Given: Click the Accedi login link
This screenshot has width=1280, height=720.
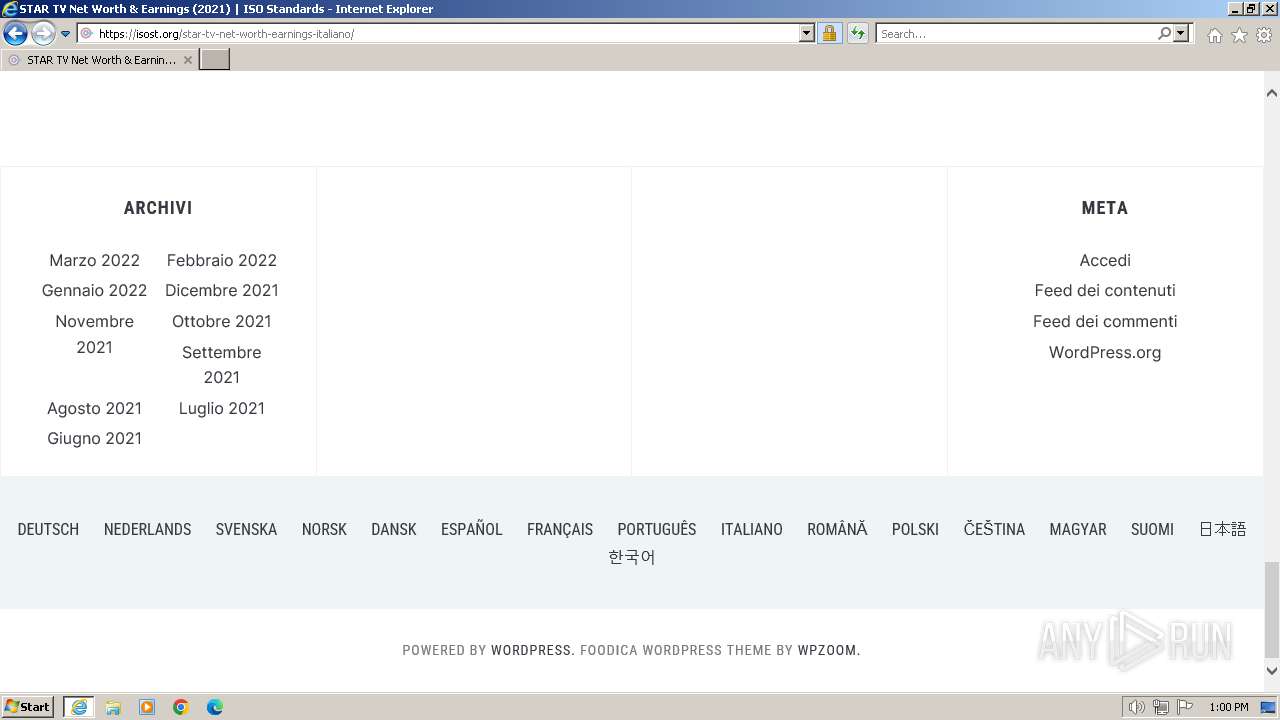Looking at the screenshot, I should point(1105,260).
